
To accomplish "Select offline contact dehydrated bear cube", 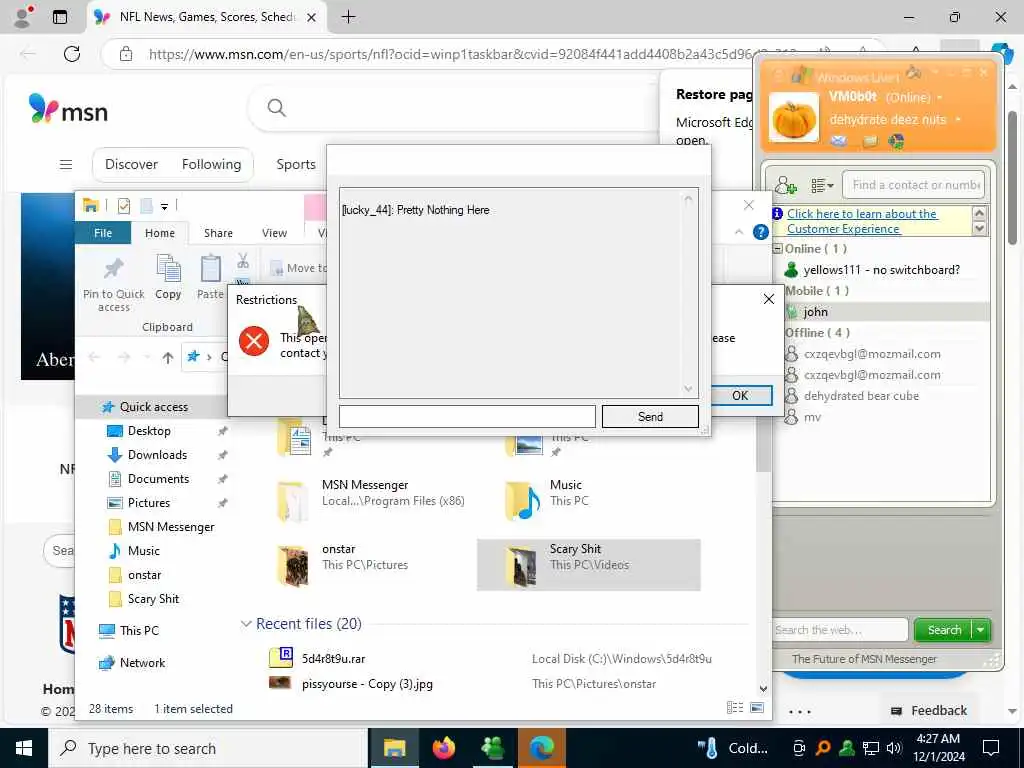I will click(861, 396).
